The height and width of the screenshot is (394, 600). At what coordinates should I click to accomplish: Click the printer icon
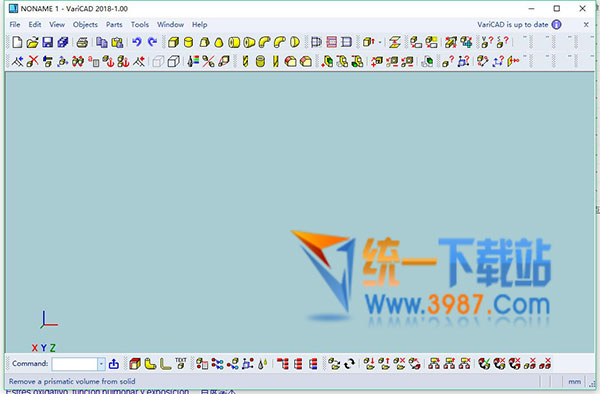tap(82, 42)
